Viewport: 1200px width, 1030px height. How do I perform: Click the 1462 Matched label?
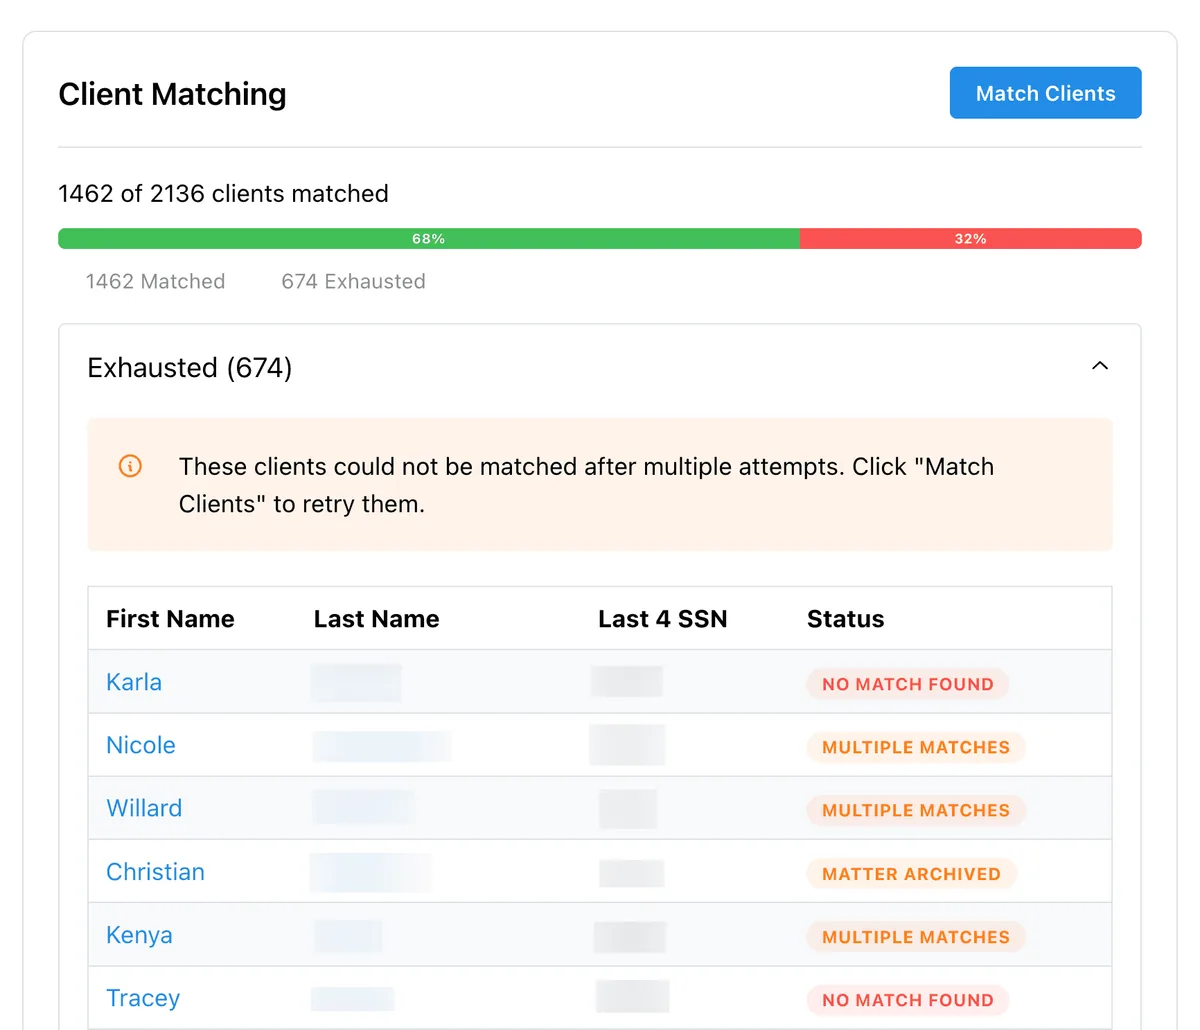[156, 281]
